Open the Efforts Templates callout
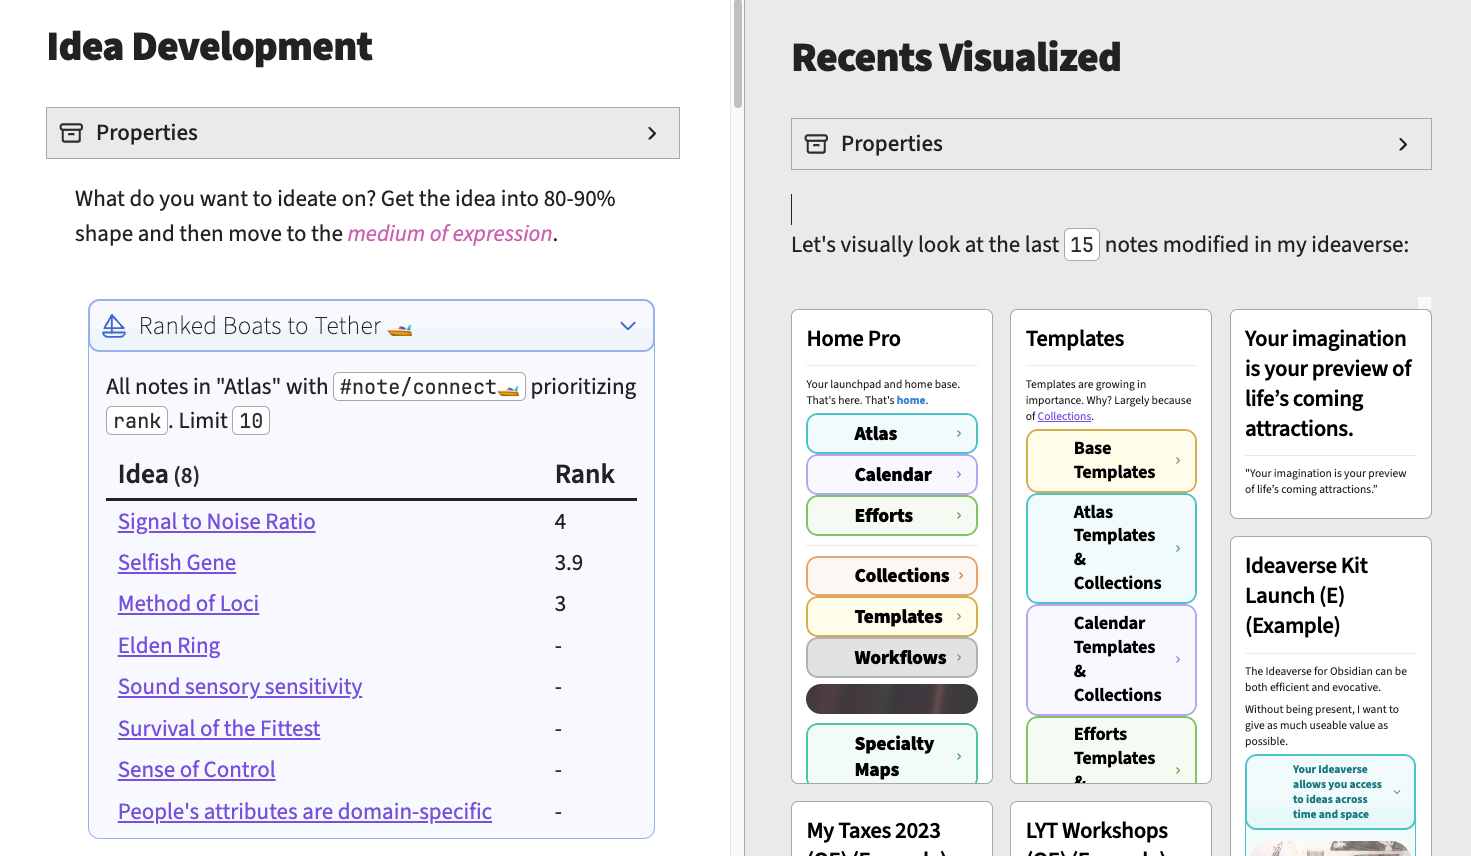1471x856 pixels. click(x=1111, y=750)
